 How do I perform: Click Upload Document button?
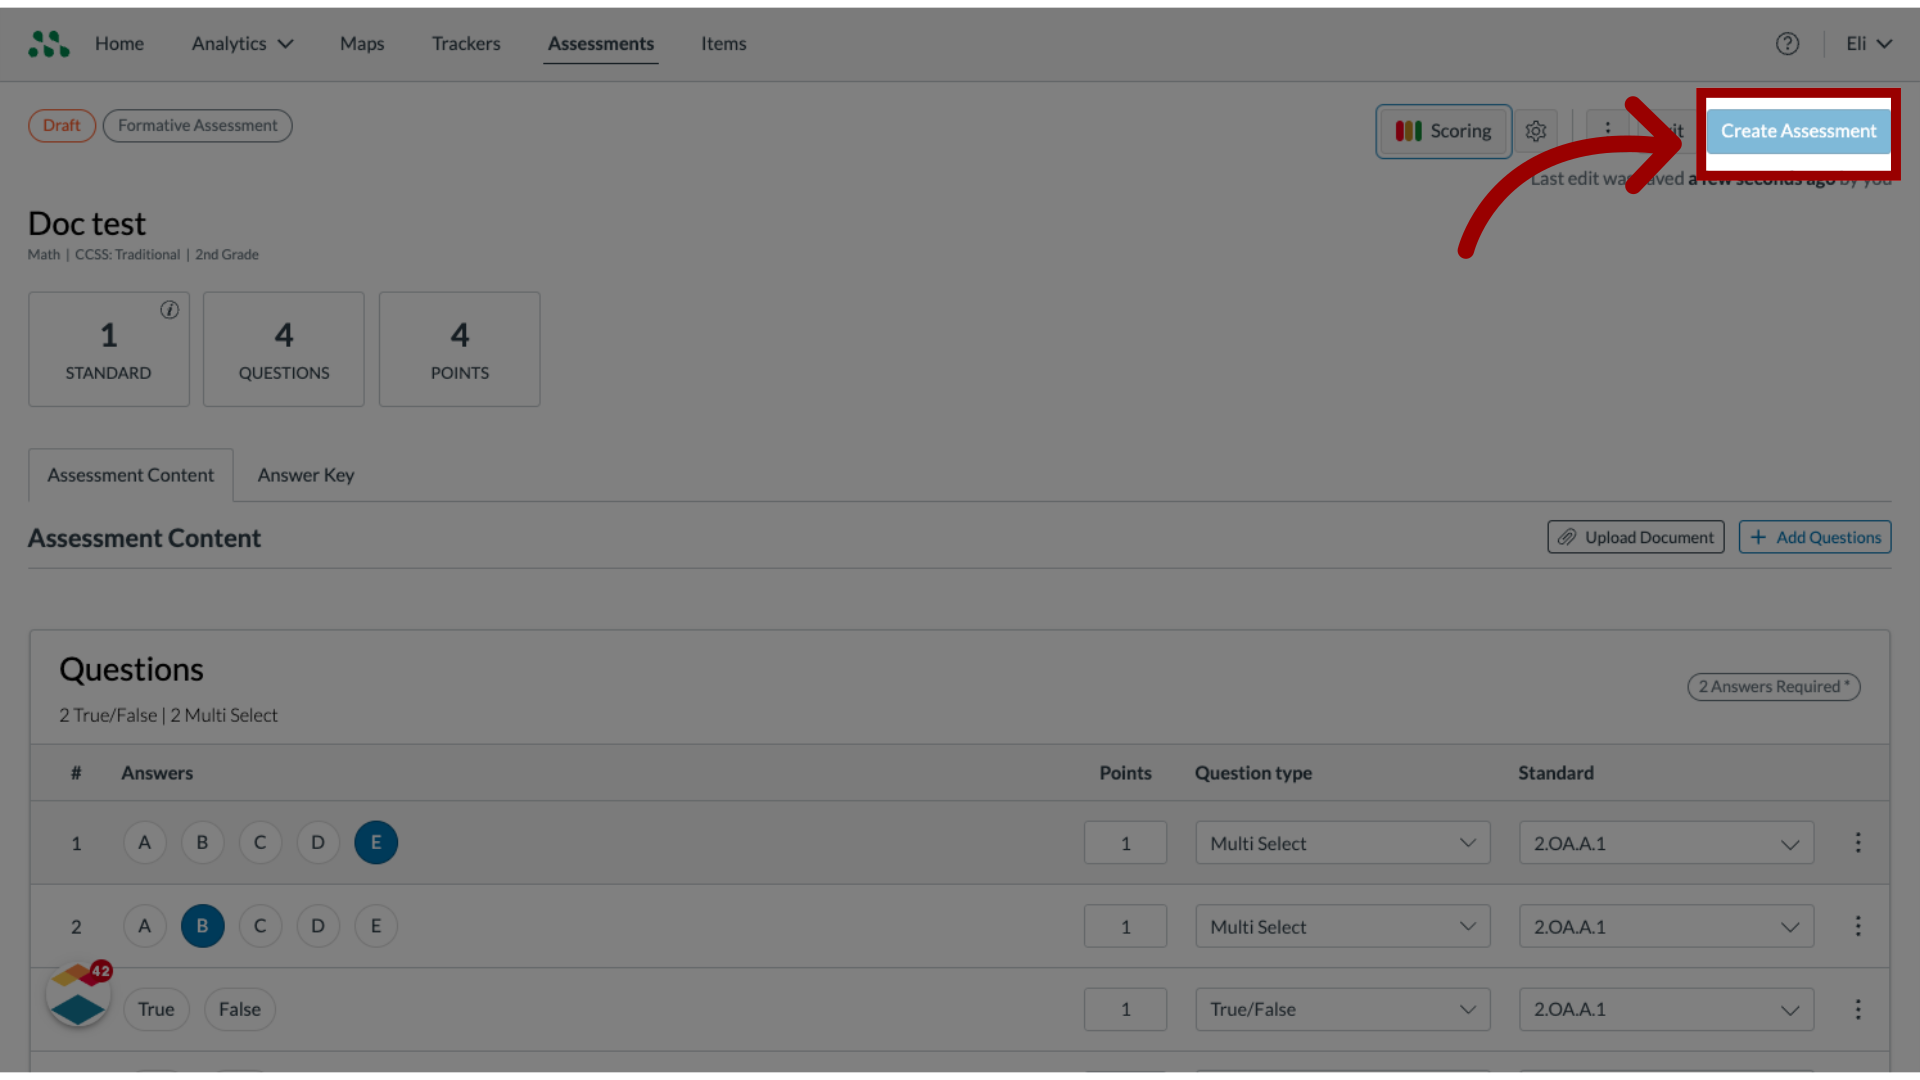click(1636, 537)
